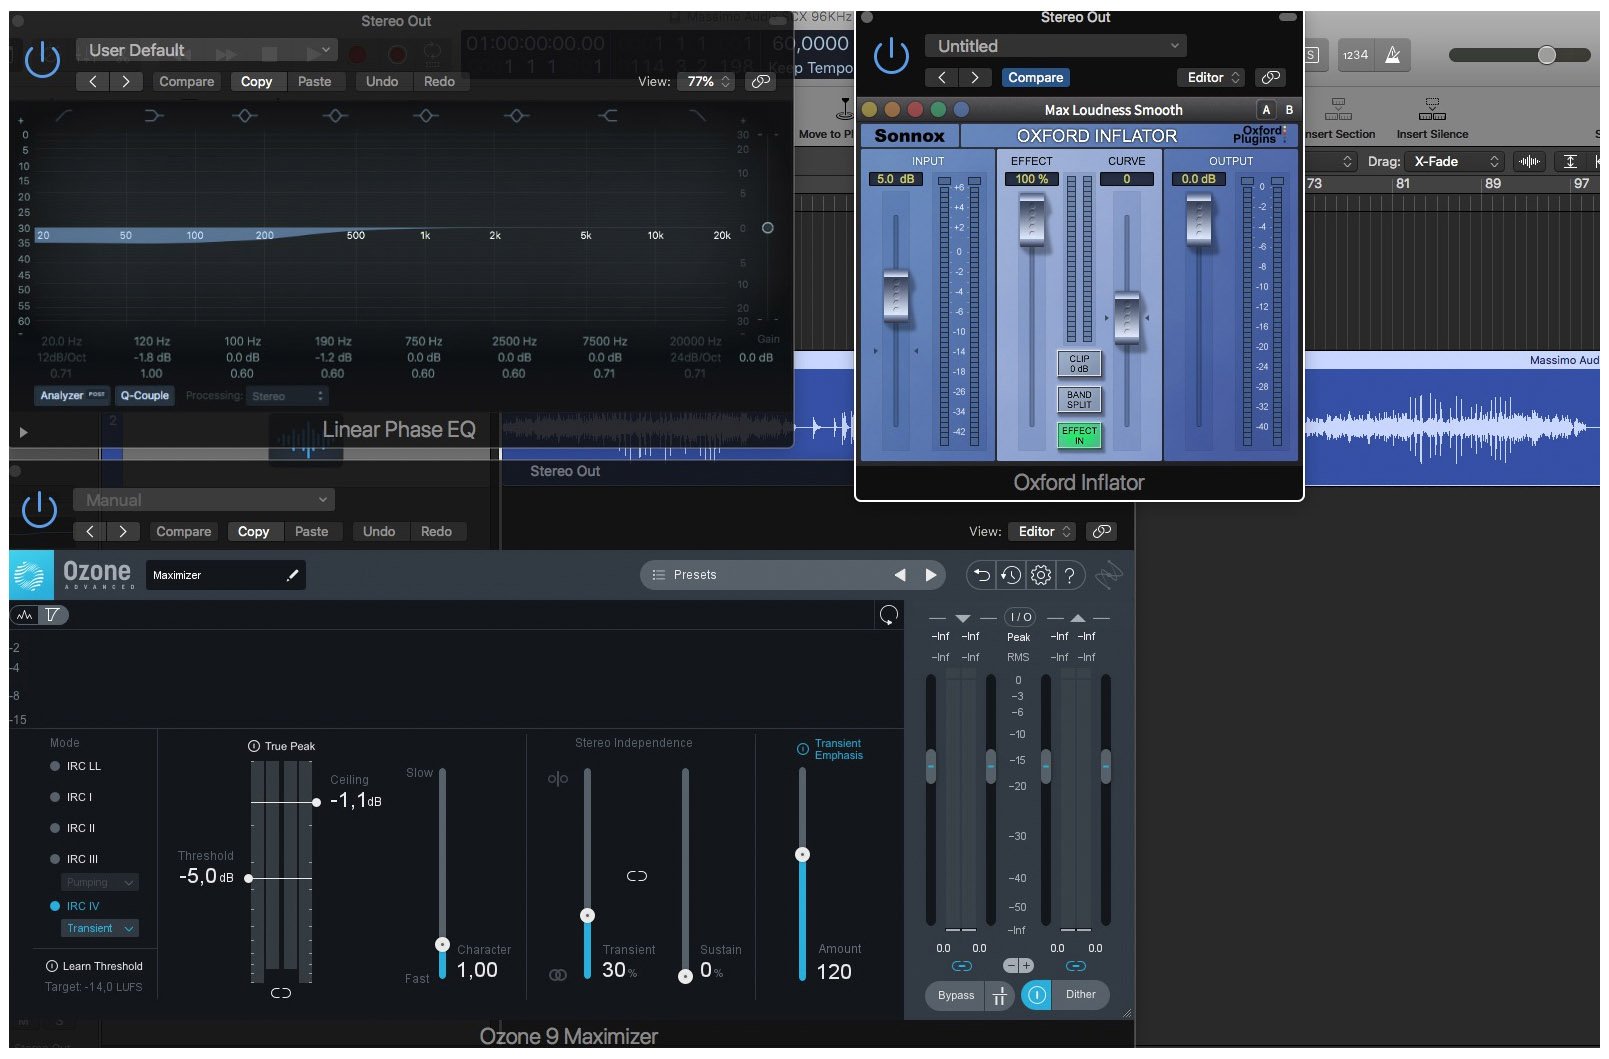Screen dimensions: 1609x1059
Task: Select the IRC II mode radio button
Action: click(56, 828)
